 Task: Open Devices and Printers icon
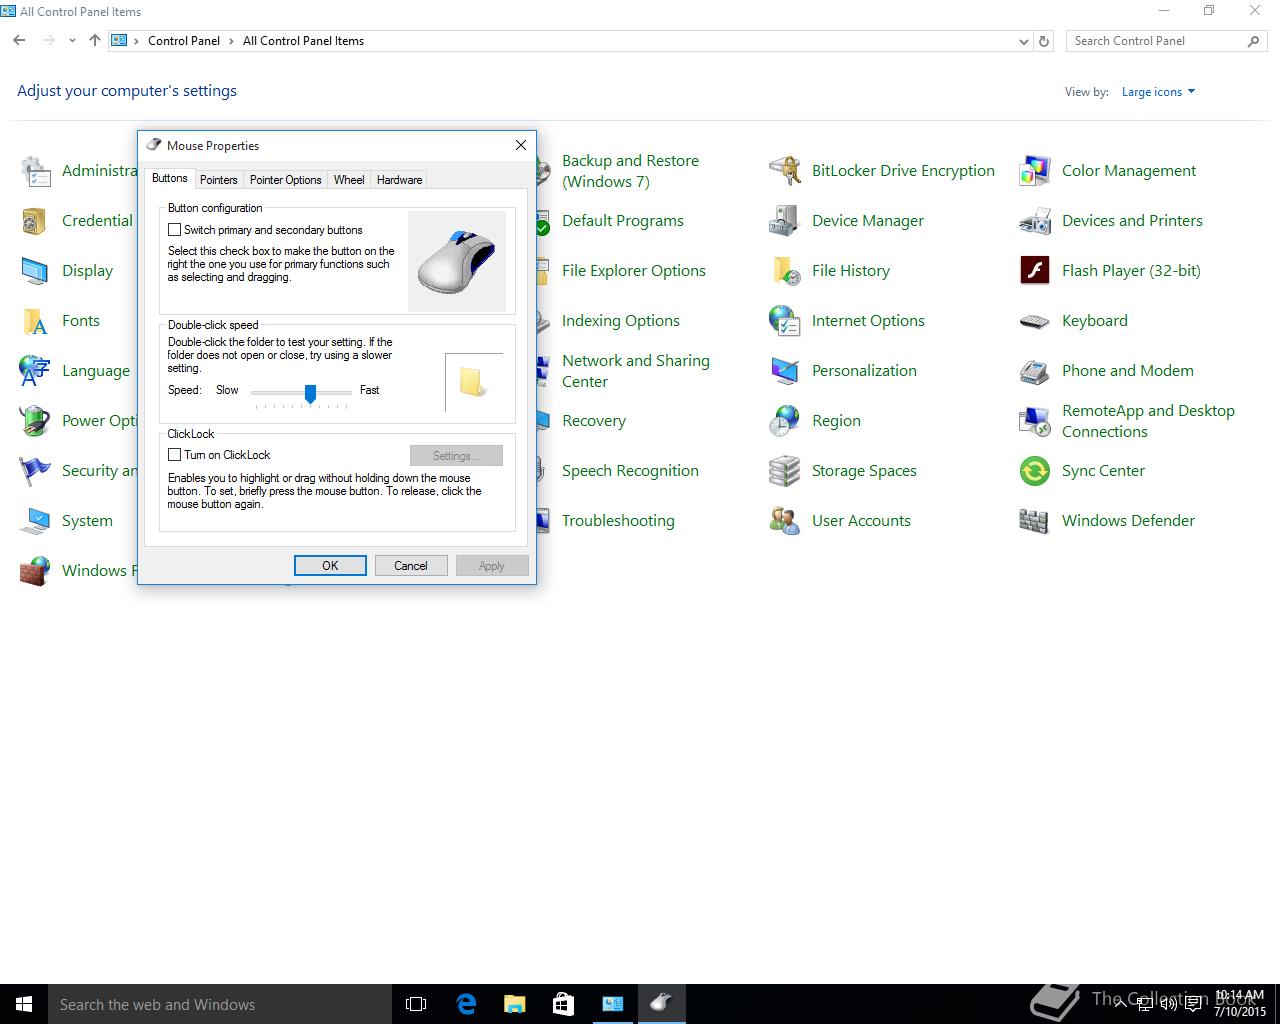pyautogui.click(x=1035, y=221)
